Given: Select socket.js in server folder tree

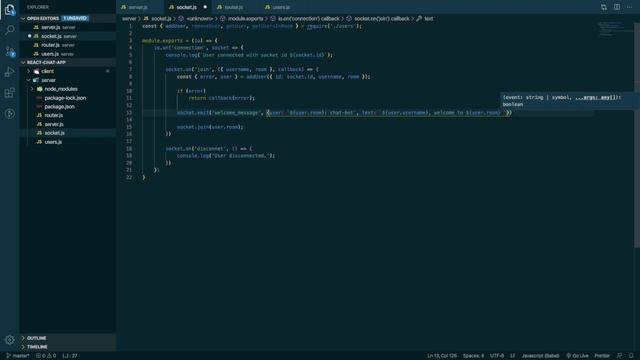Looking at the screenshot, I should 68,133.
